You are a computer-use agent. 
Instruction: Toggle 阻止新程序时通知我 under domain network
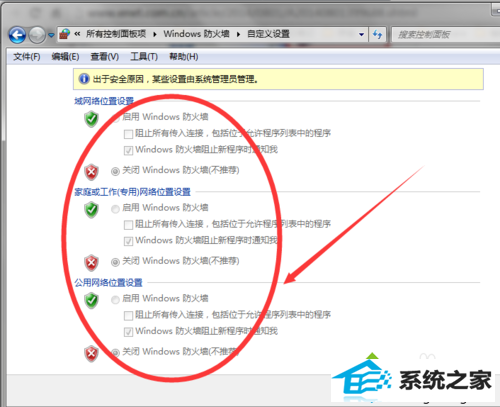click(128, 151)
